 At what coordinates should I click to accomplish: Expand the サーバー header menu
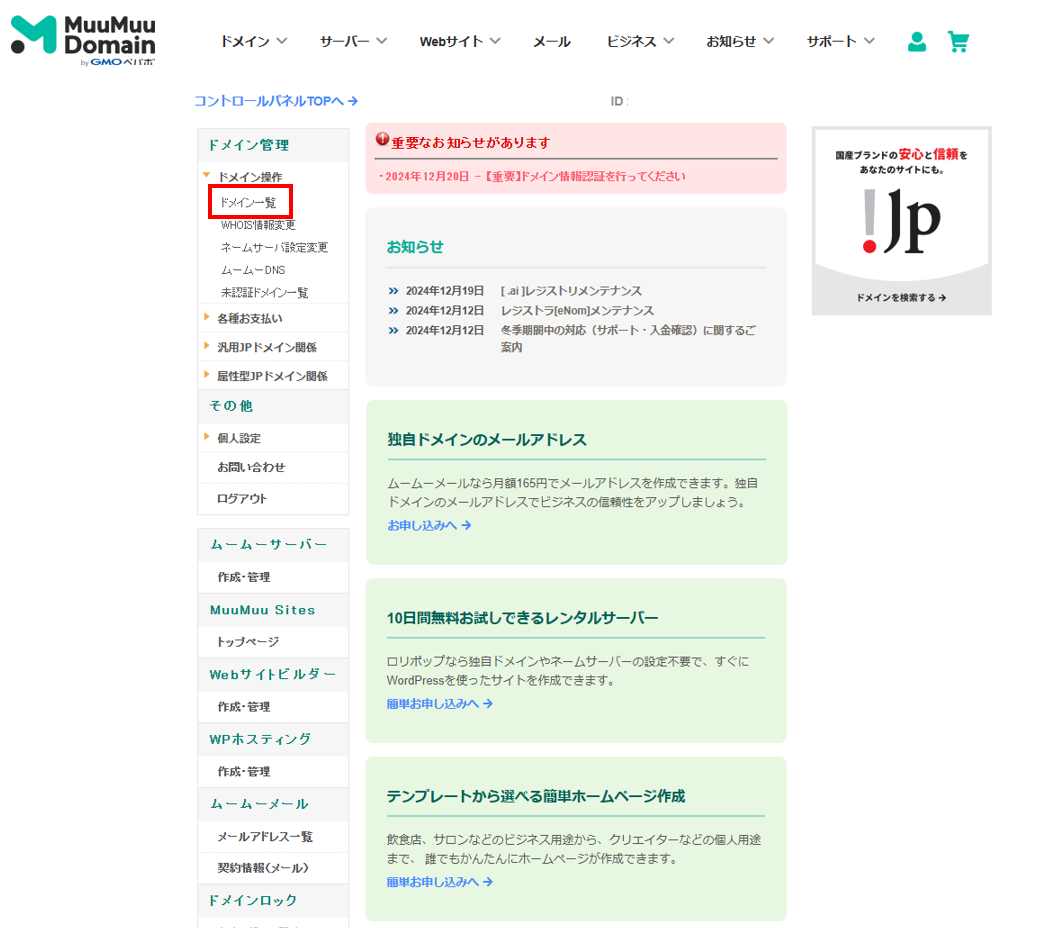coord(353,41)
